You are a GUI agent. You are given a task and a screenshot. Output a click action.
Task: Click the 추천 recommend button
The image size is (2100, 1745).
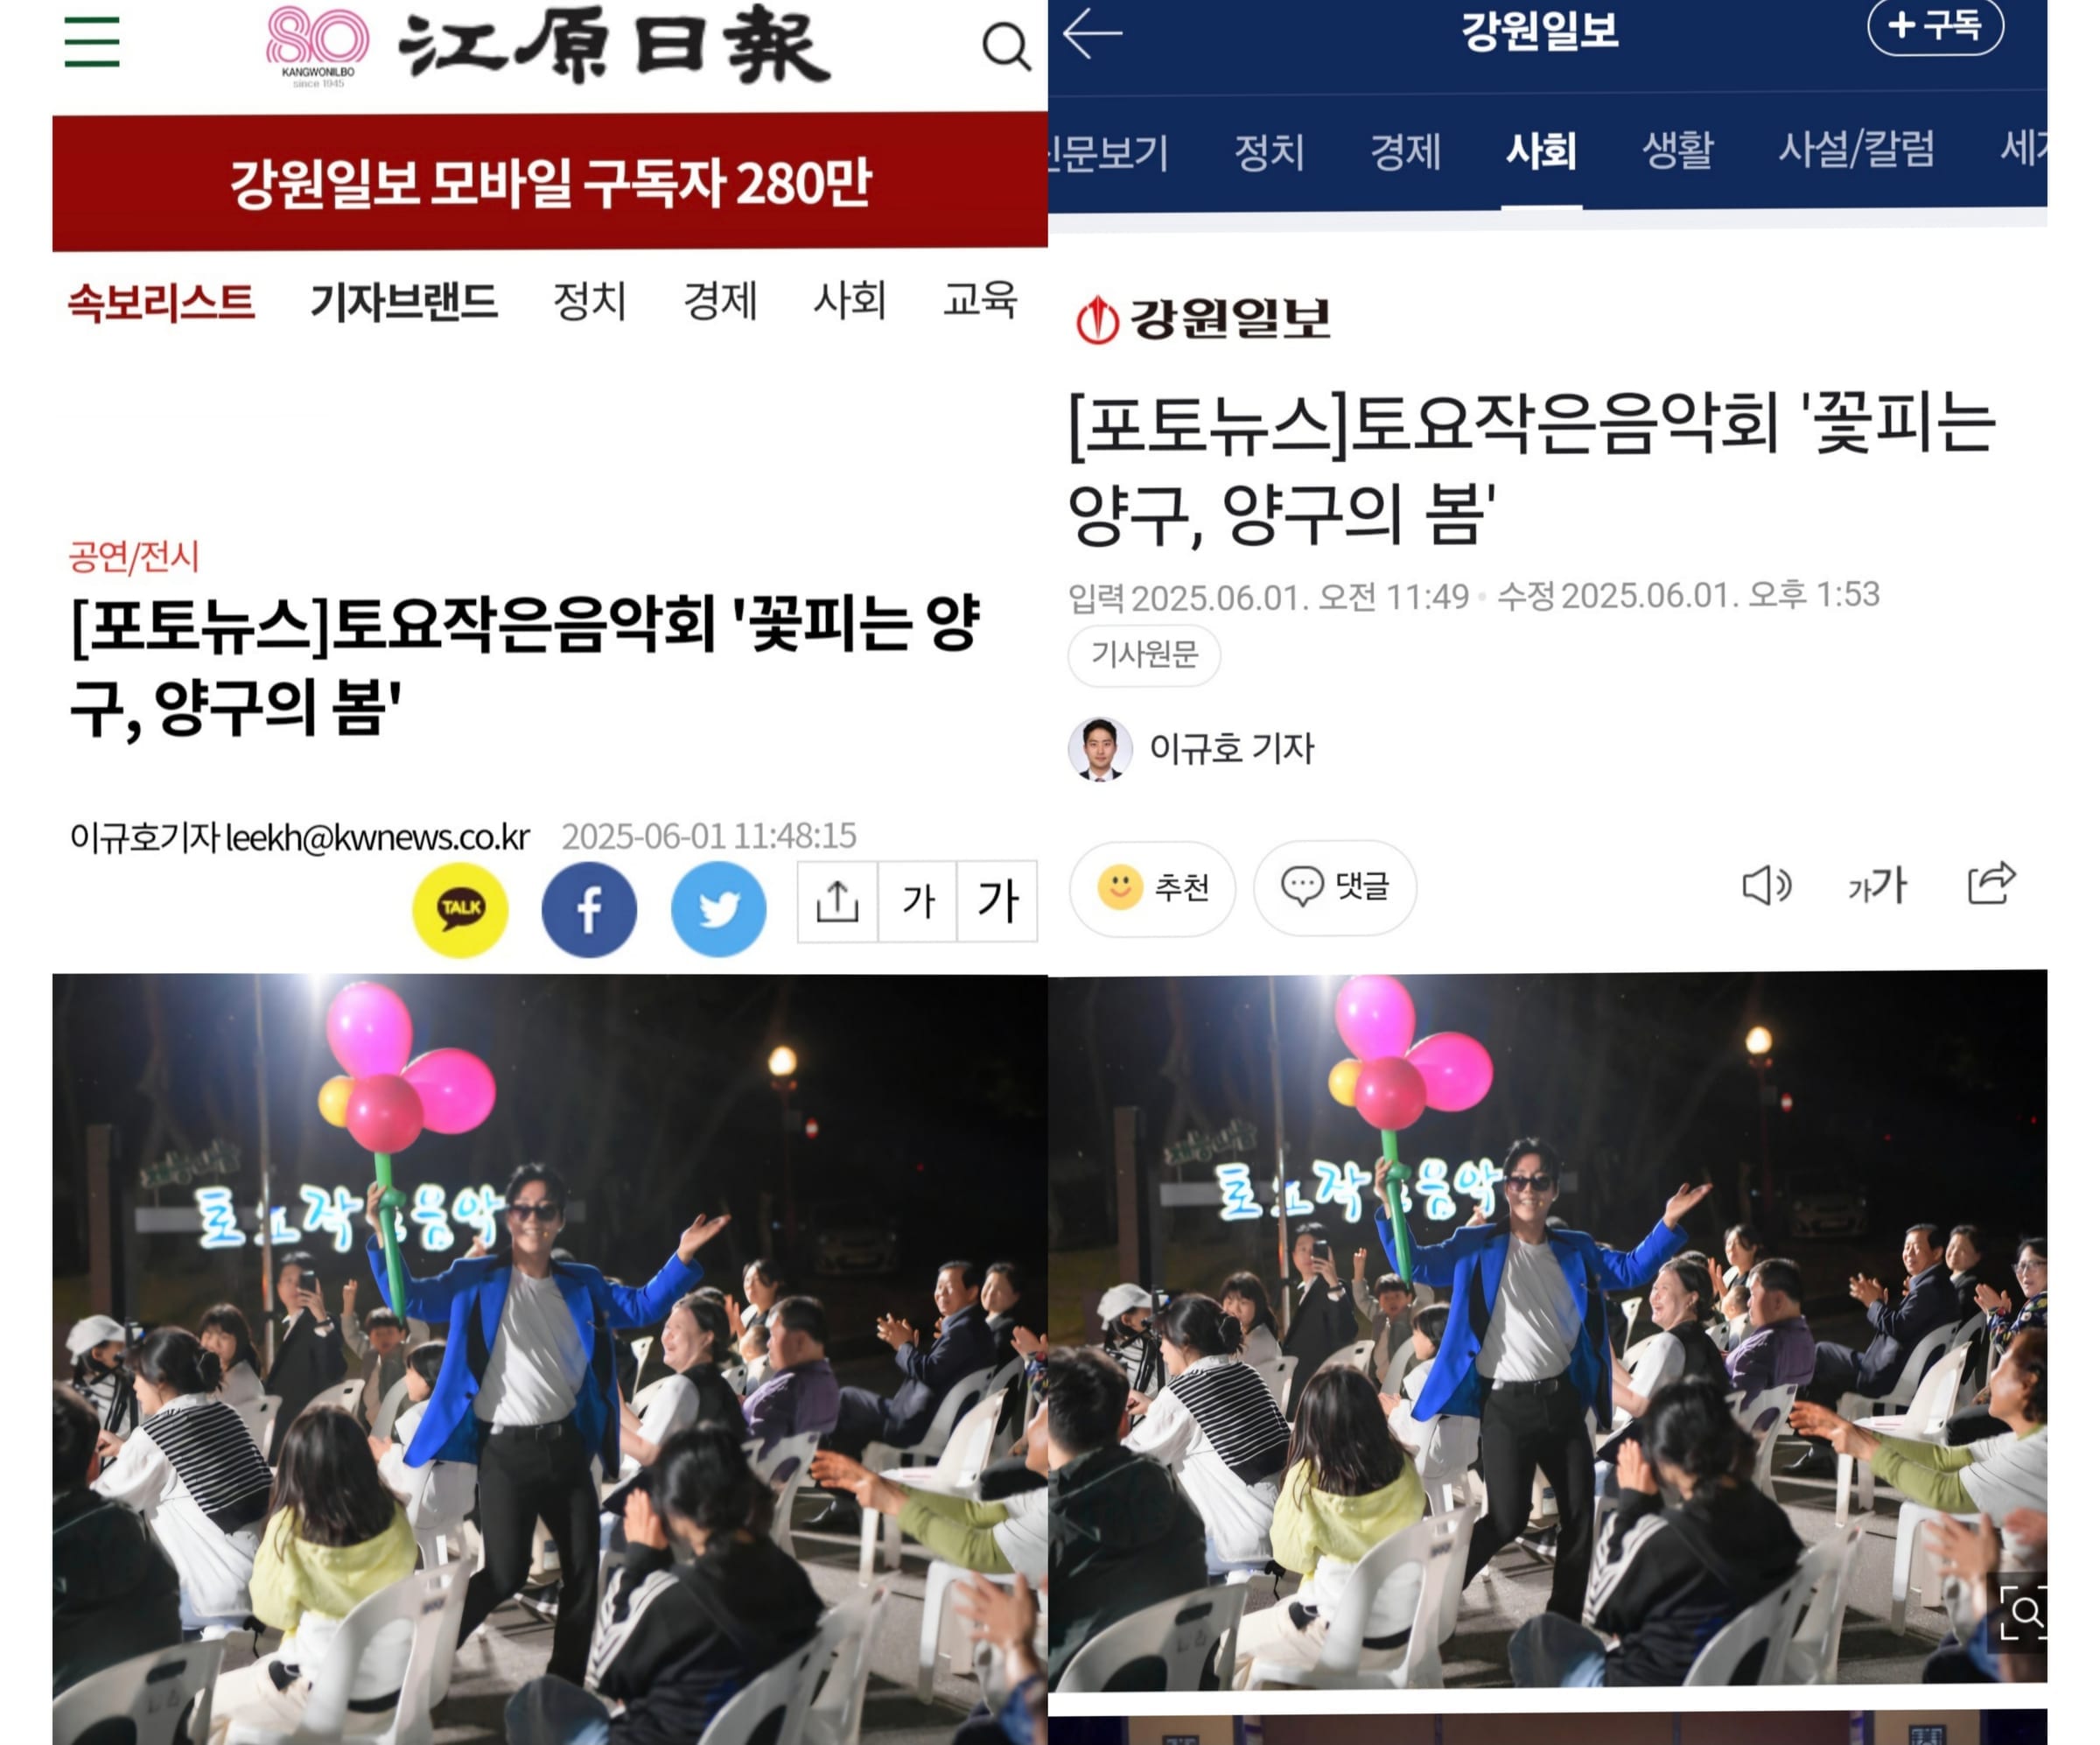tap(1152, 887)
